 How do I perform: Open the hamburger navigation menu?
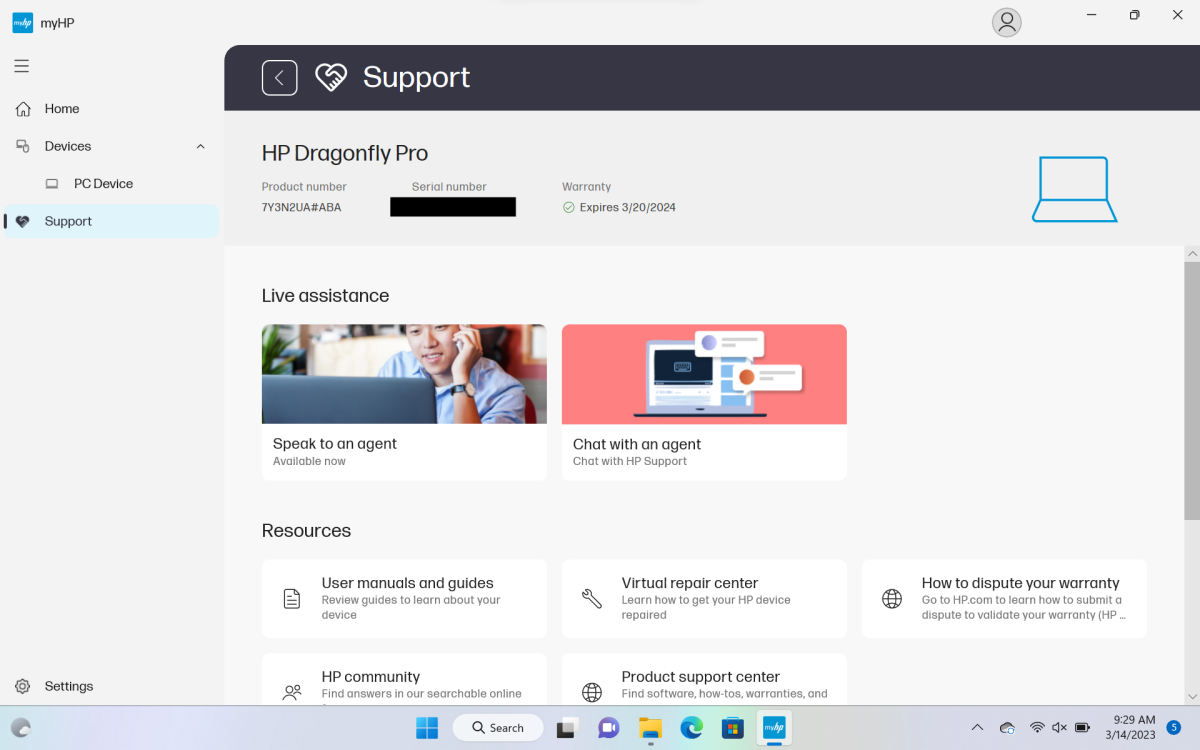click(21, 66)
